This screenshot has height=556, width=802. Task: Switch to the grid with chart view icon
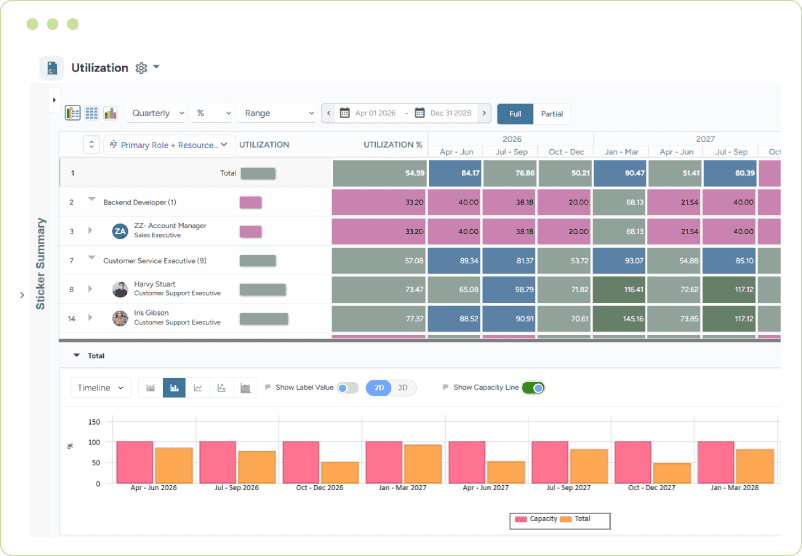[73, 113]
